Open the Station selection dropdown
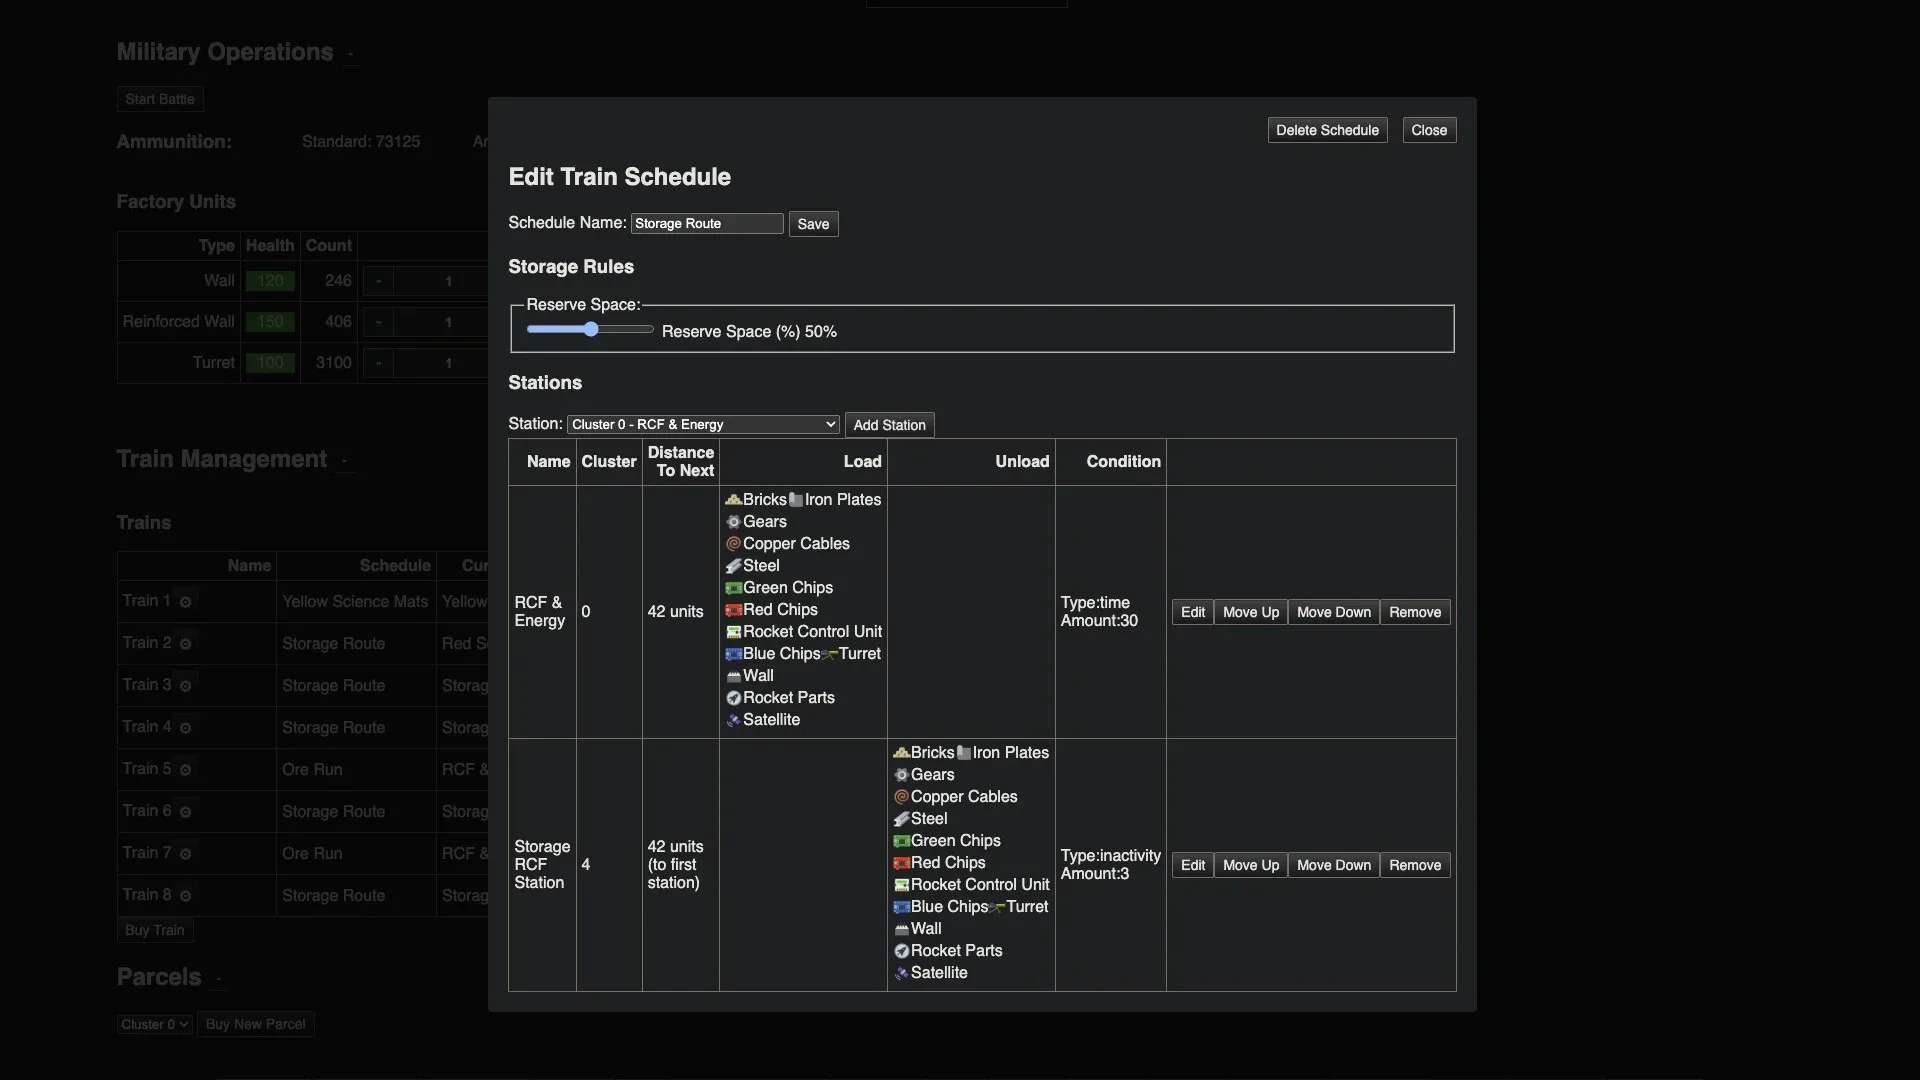Screen dimensions: 1920x1080 [703, 425]
